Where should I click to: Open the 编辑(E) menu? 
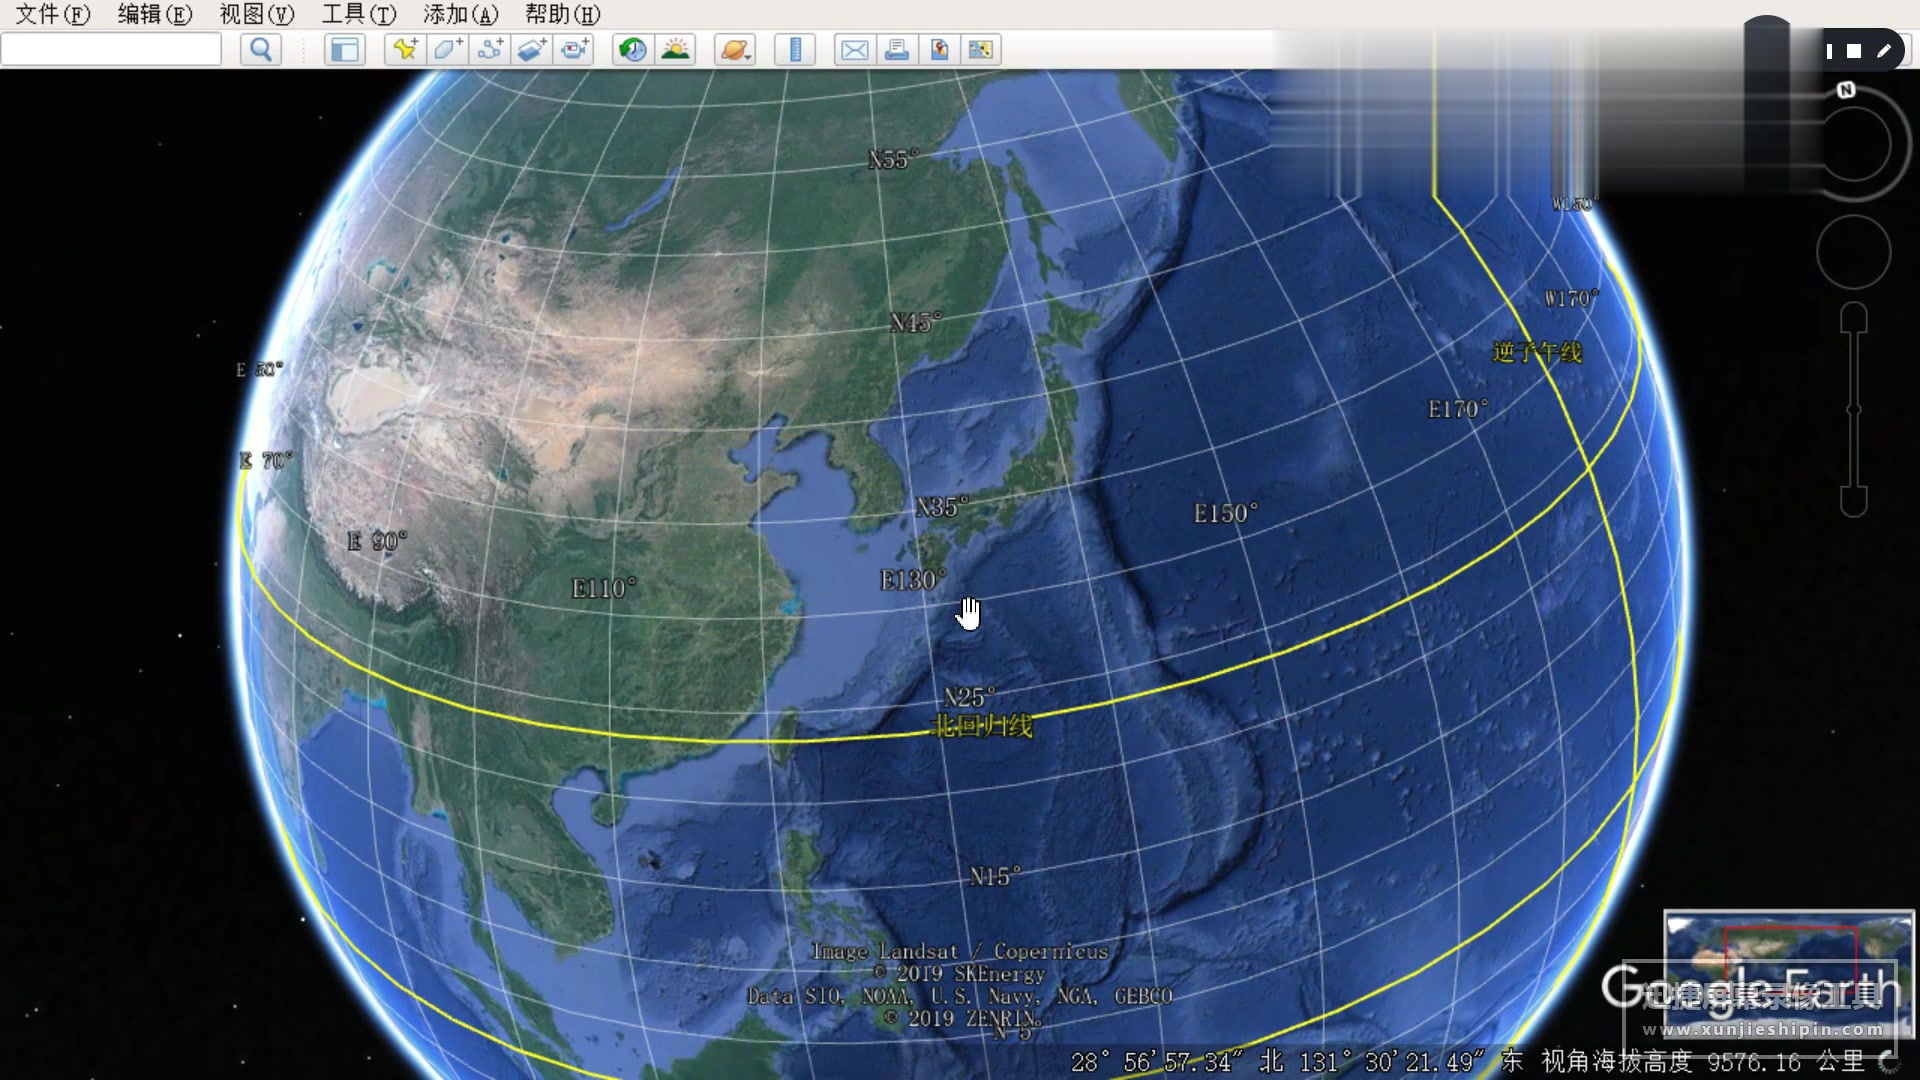pyautogui.click(x=155, y=14)
